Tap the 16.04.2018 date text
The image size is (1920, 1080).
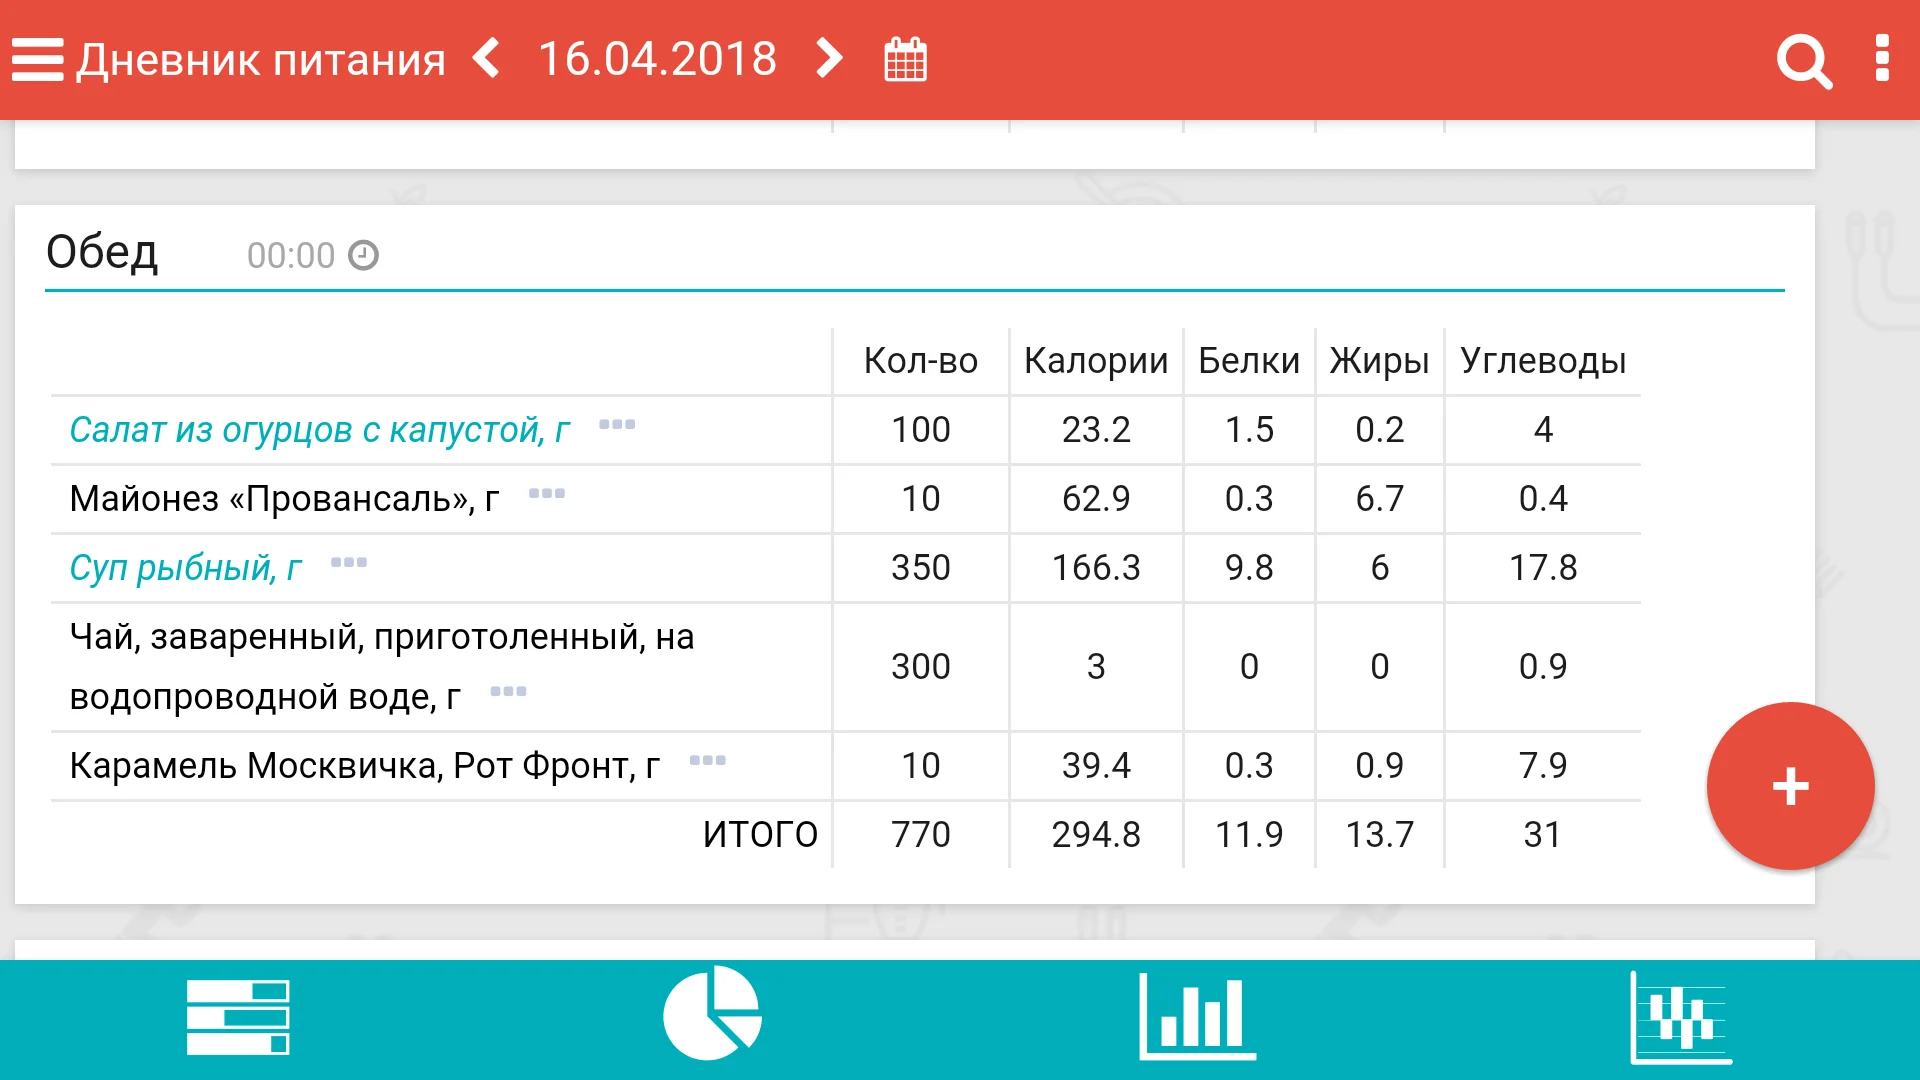point(657,59)
